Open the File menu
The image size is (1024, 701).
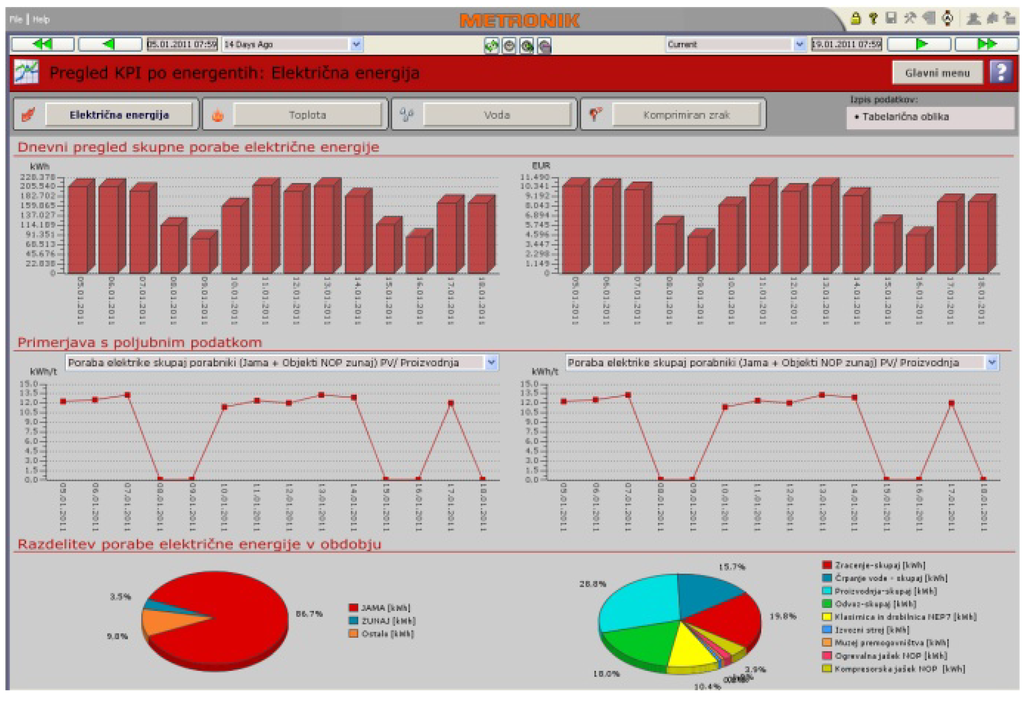tap(16, 19)
